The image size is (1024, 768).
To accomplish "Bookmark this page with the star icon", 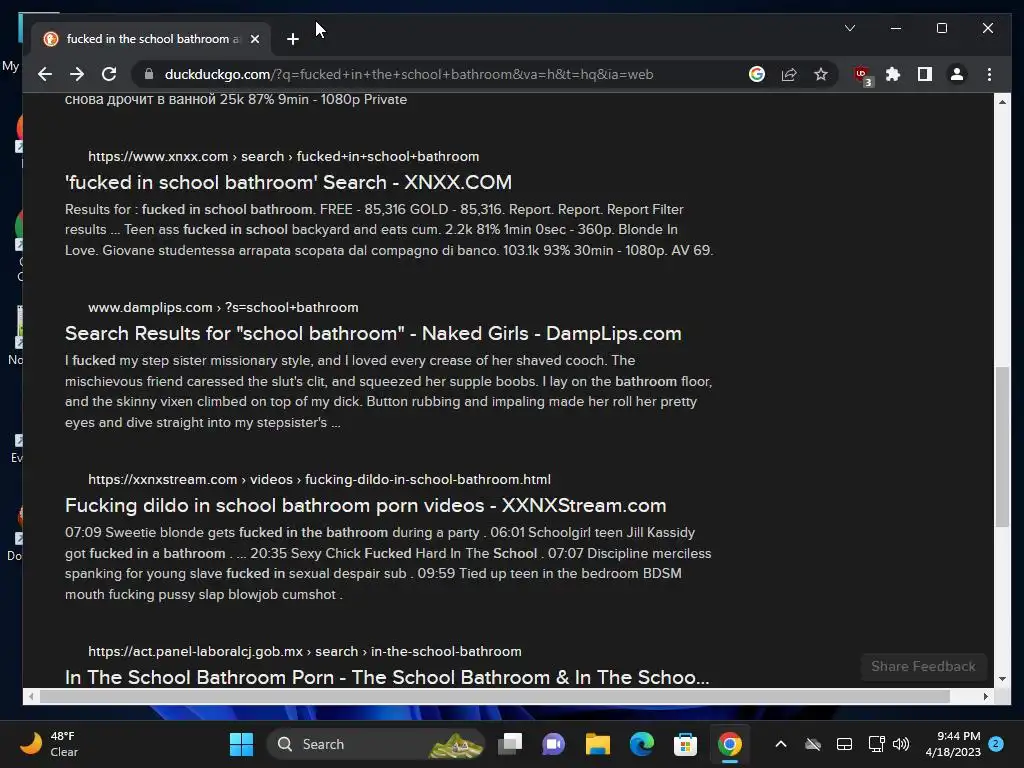I will pos(821,74).
